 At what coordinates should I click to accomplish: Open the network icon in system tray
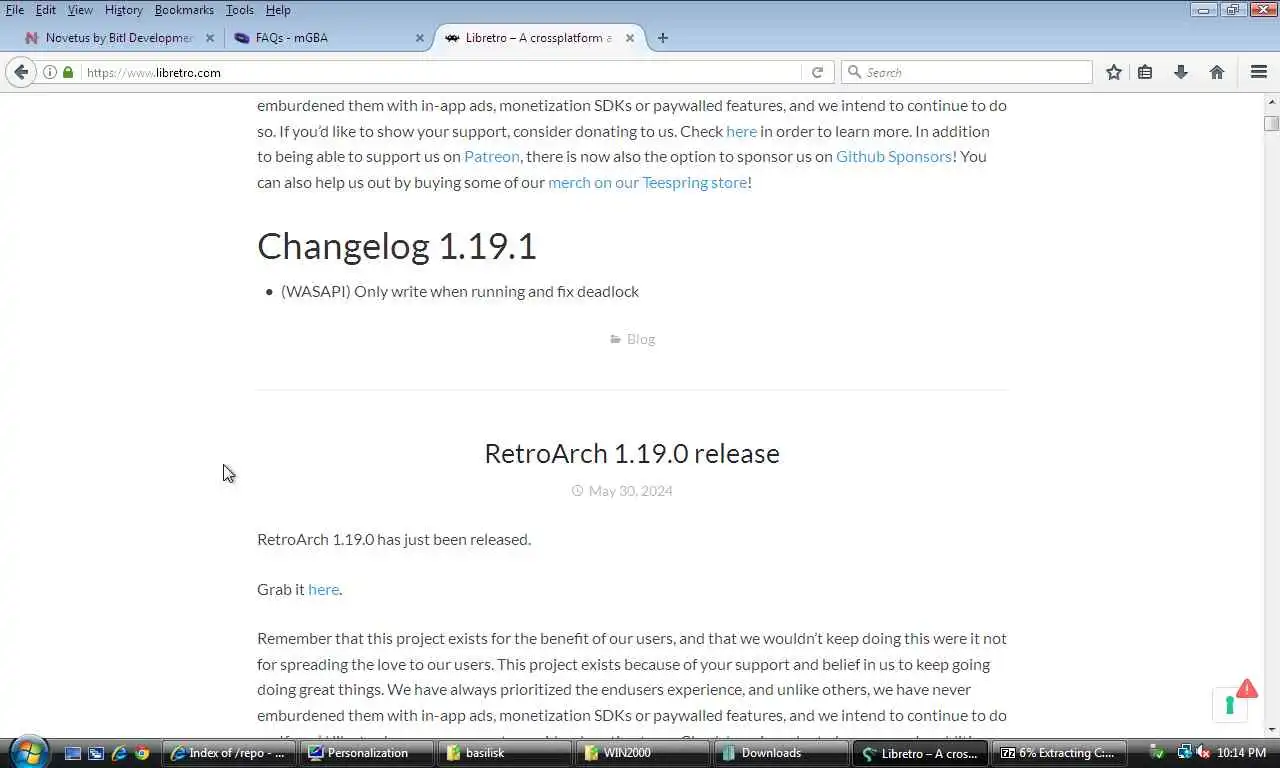pyautogui.click(x=1184, y=753)
